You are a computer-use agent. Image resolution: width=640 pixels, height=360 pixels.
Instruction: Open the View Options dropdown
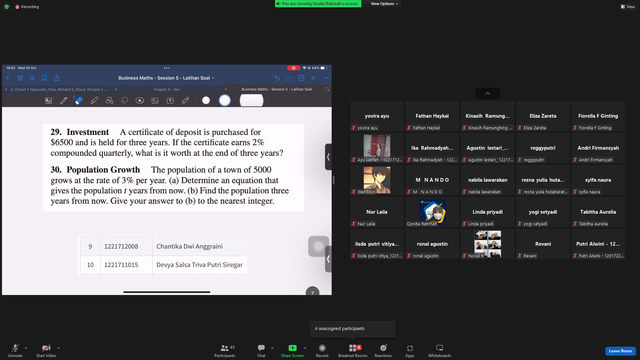pos(384,4)
